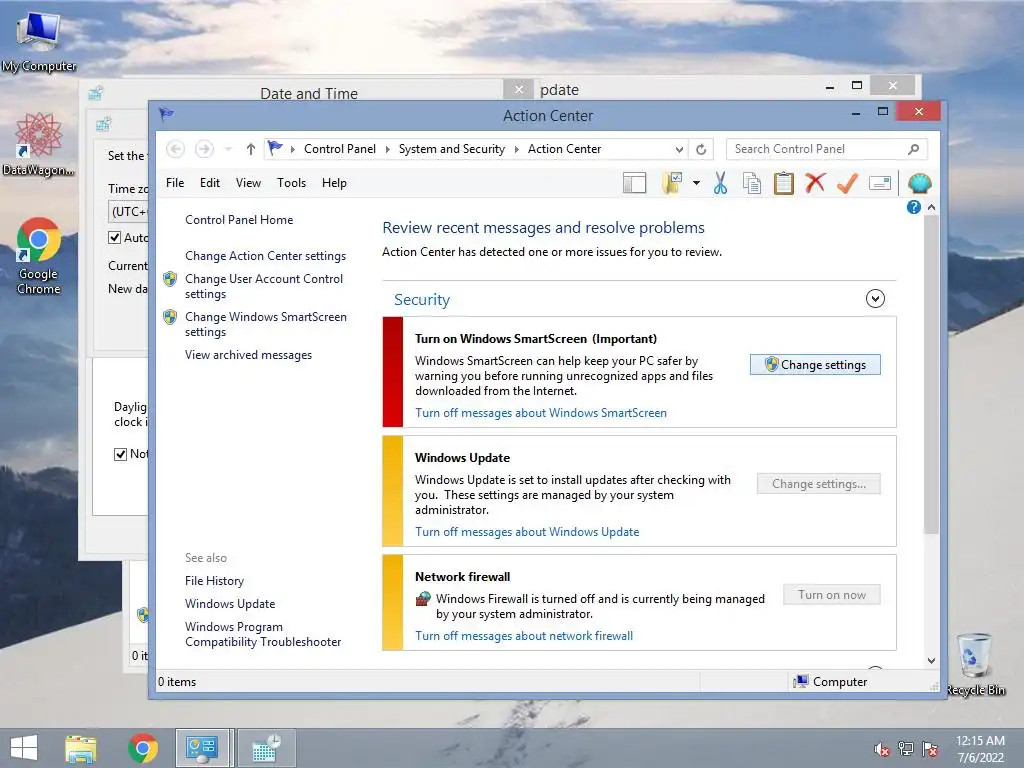The image size is (1024, 768).
Task: Open the File menu
Action: pyautogui.click(x=175, y=183)
